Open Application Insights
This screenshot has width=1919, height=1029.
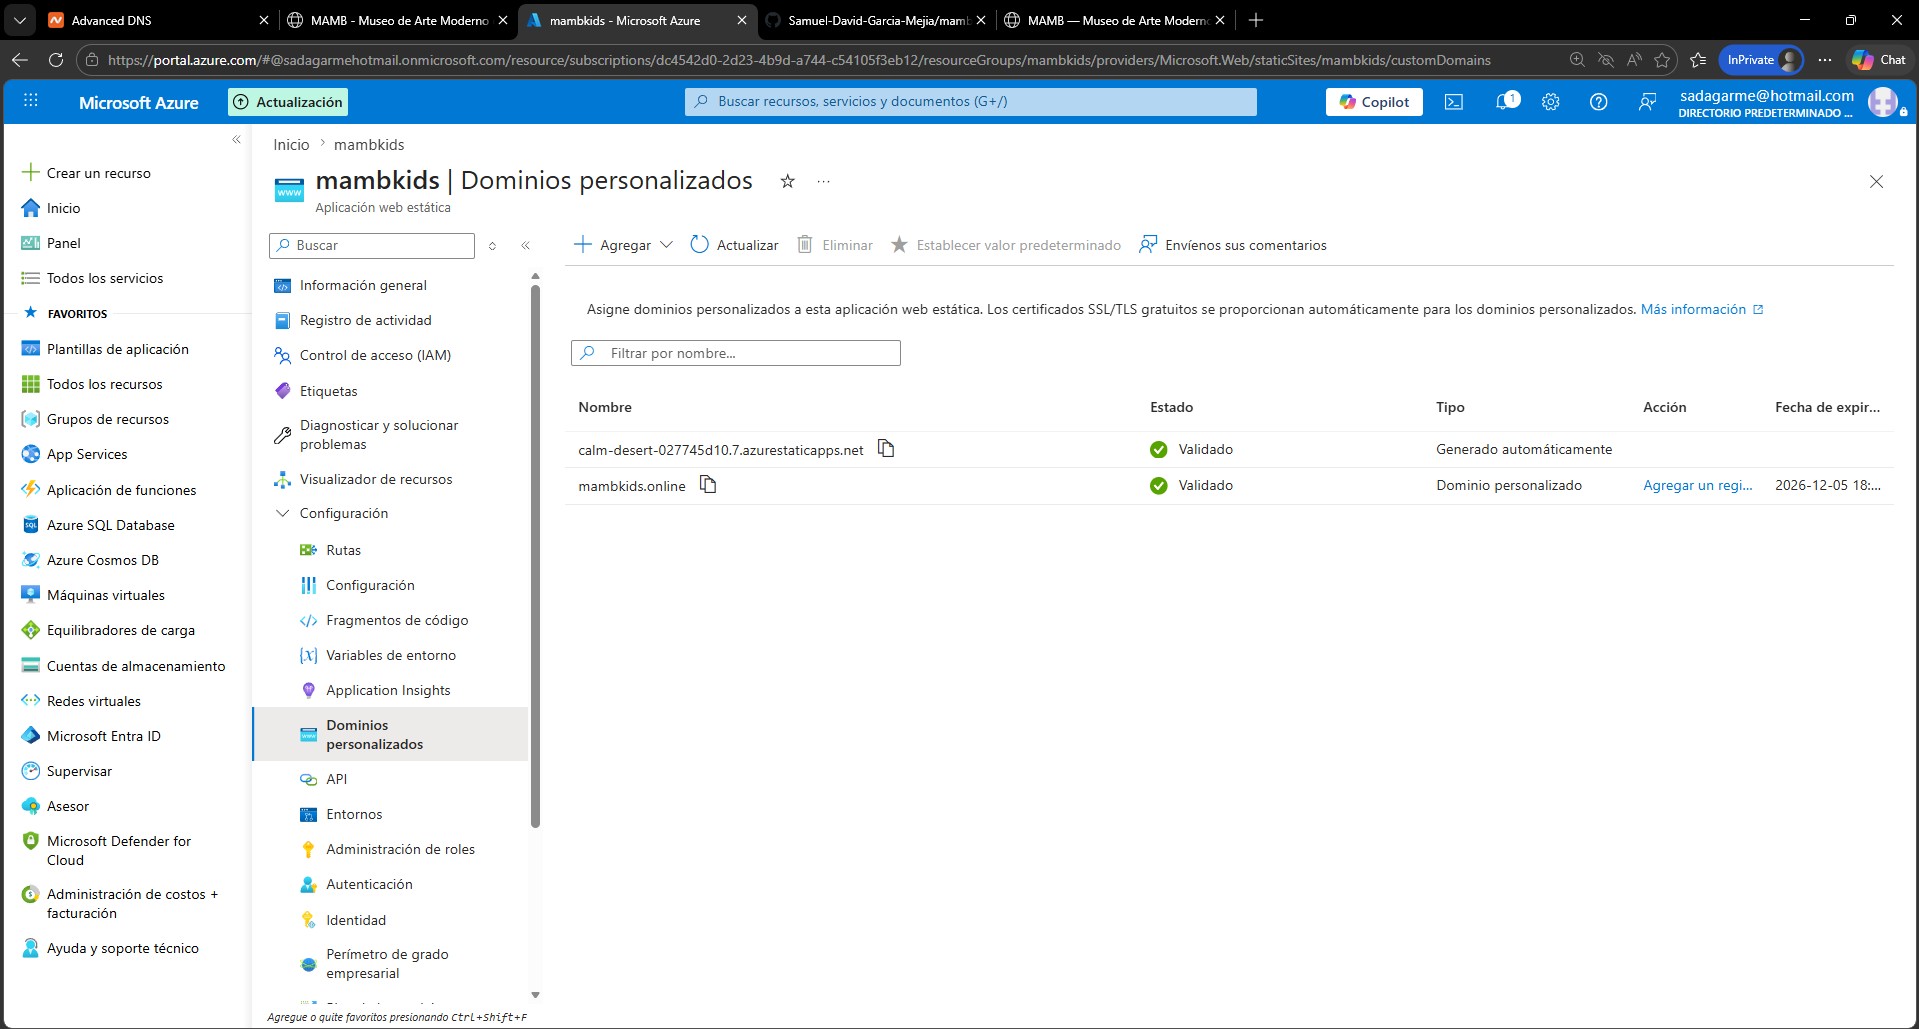click(388, 690)
